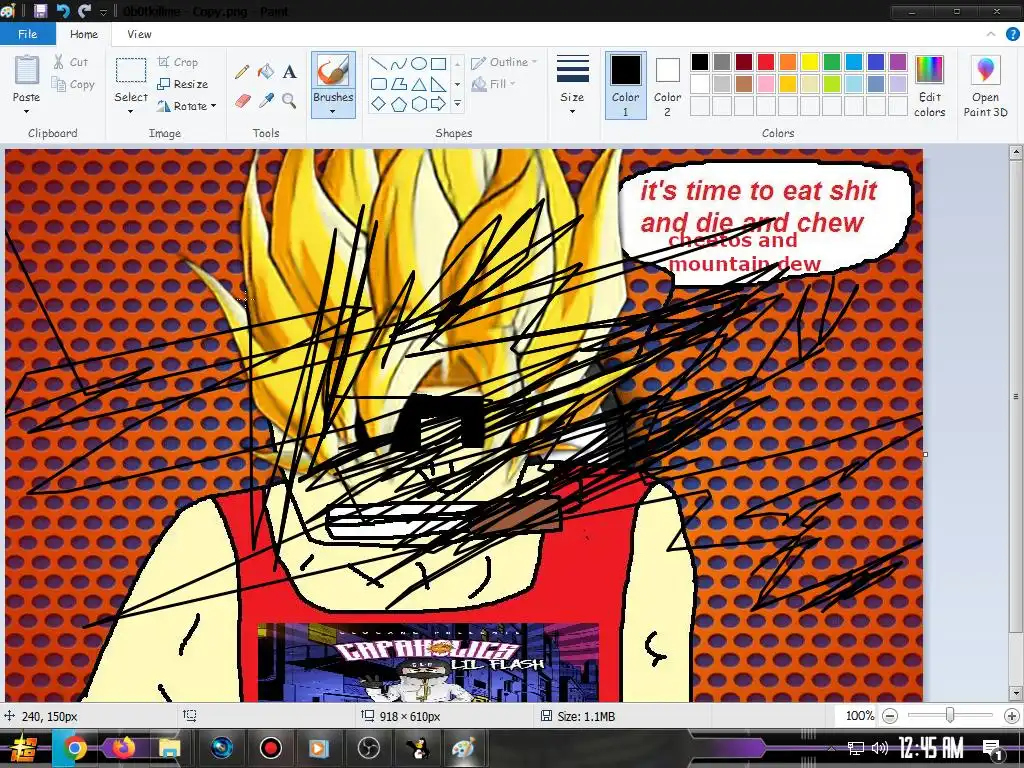Collapse the ribbon chevron
Viewport: 1024px width, 768px height.
click(991, 34)
